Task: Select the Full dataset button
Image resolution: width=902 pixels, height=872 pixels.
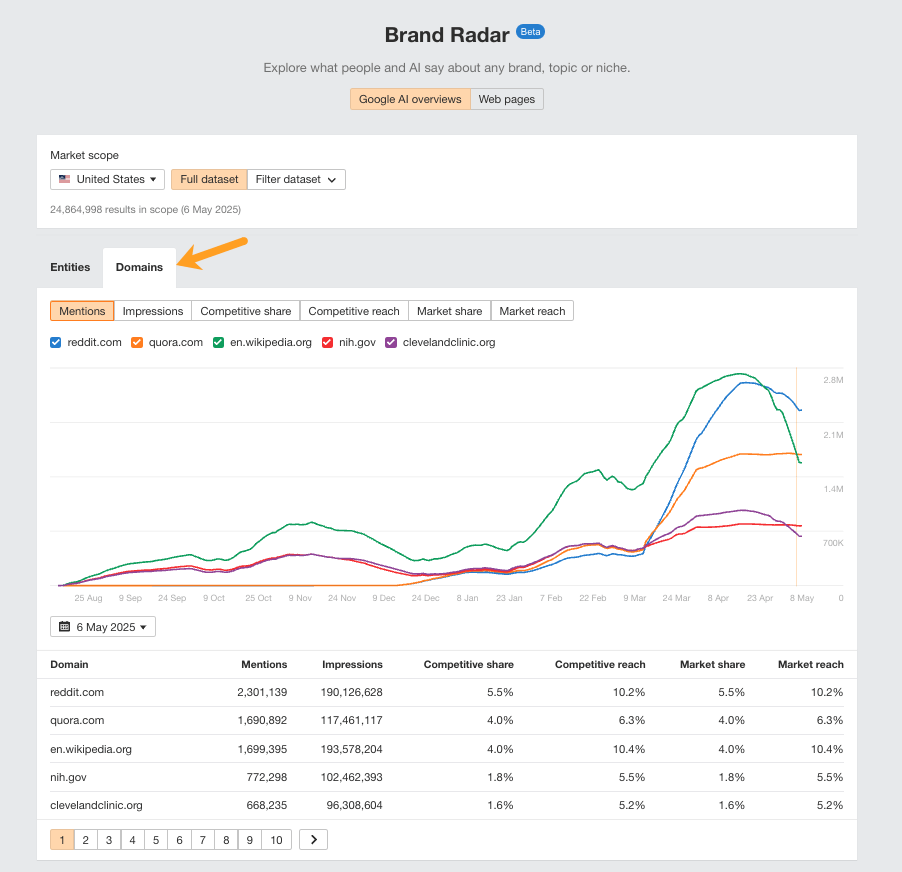Action: [x=208, y=179]
